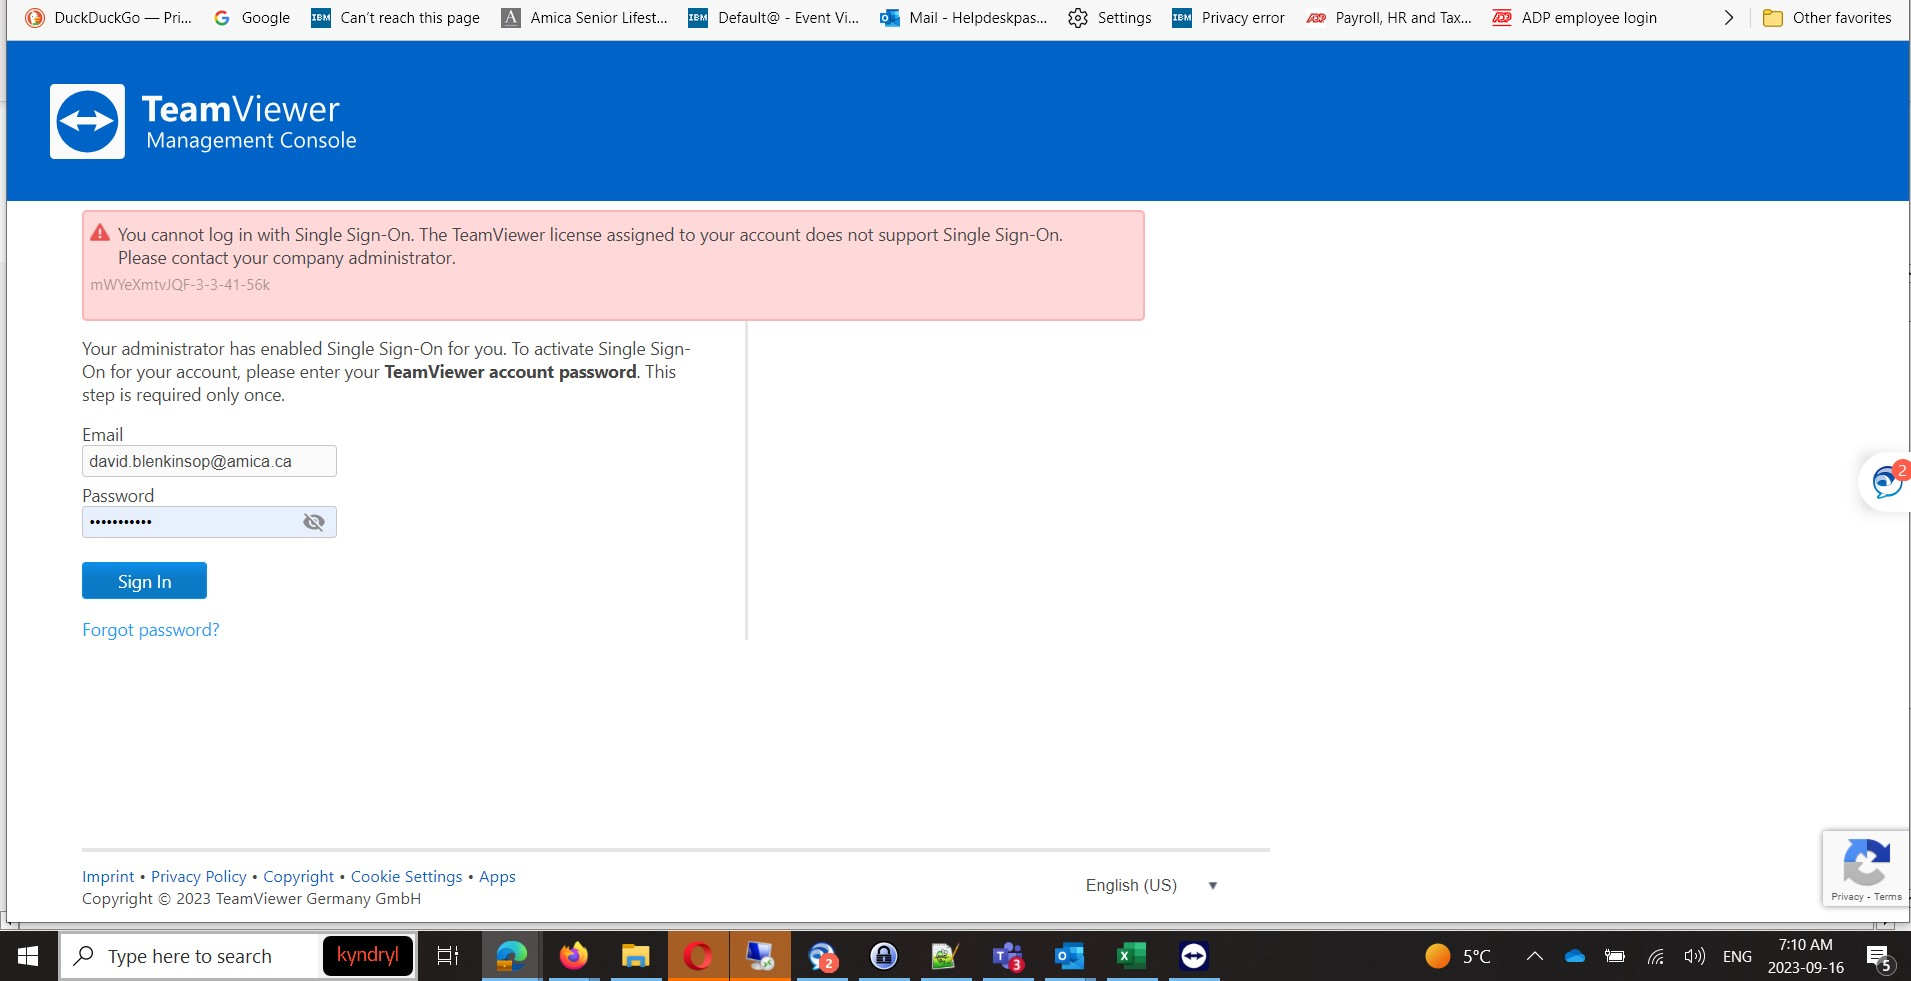Image resolution: width=1911 pixels, height=981 pixels.
Task: Open the Windows Start menu
Action: pos(28,956)
